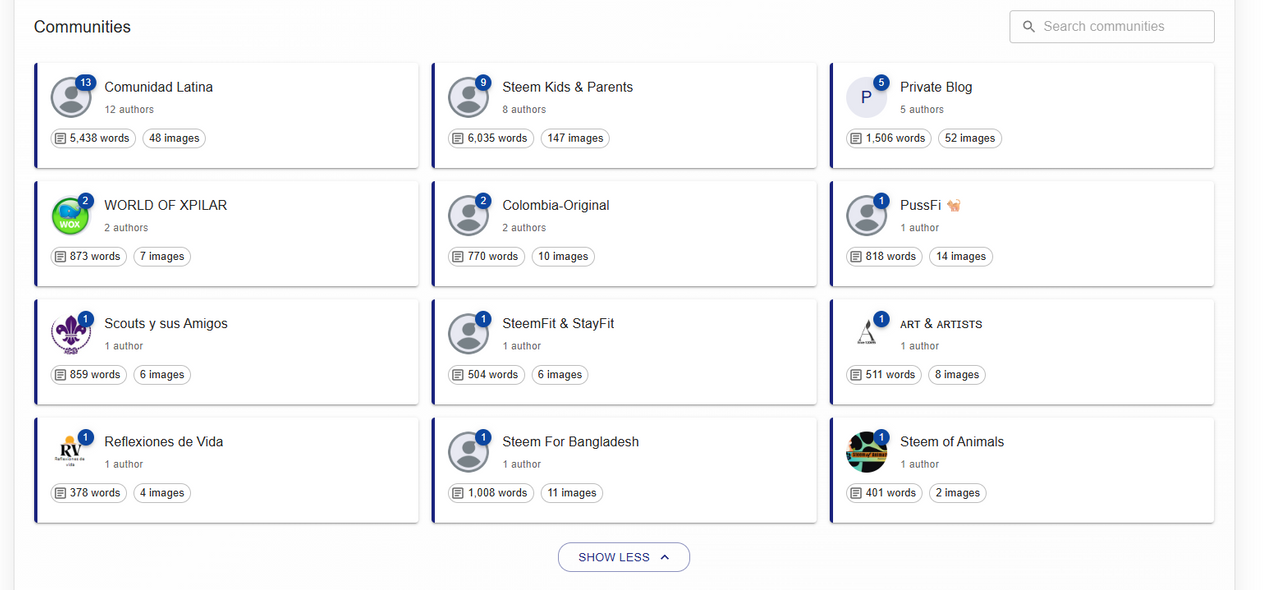Click the Scouts y sus Amigos fleur-de-lis logo
This screenshot has height=590, width=1280.
point(71,333)
